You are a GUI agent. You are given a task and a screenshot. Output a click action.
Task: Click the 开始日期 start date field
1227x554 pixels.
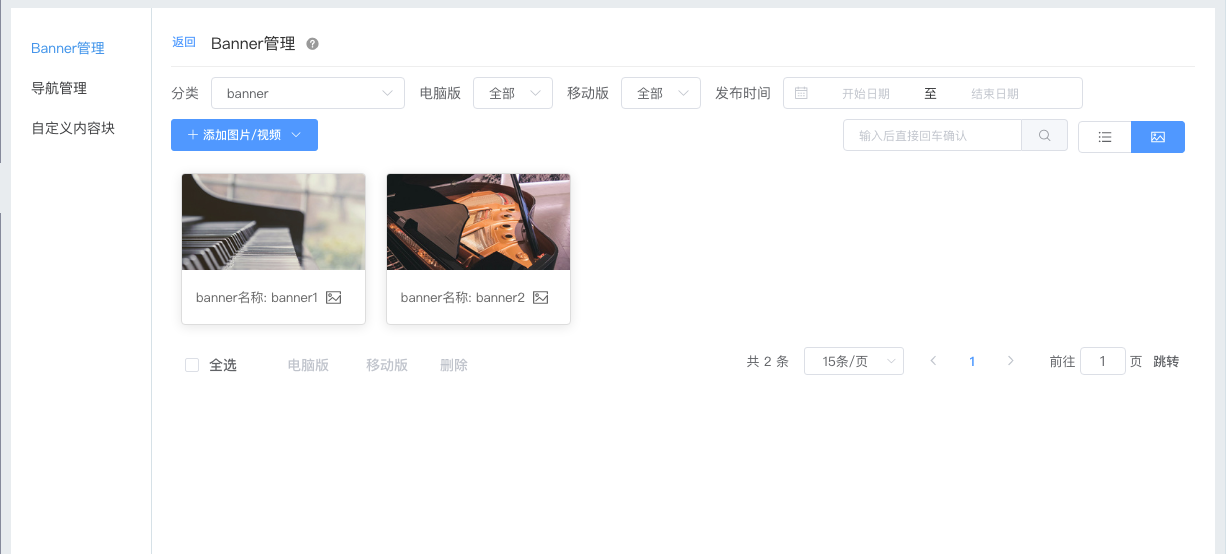click(x=866, y=93)
